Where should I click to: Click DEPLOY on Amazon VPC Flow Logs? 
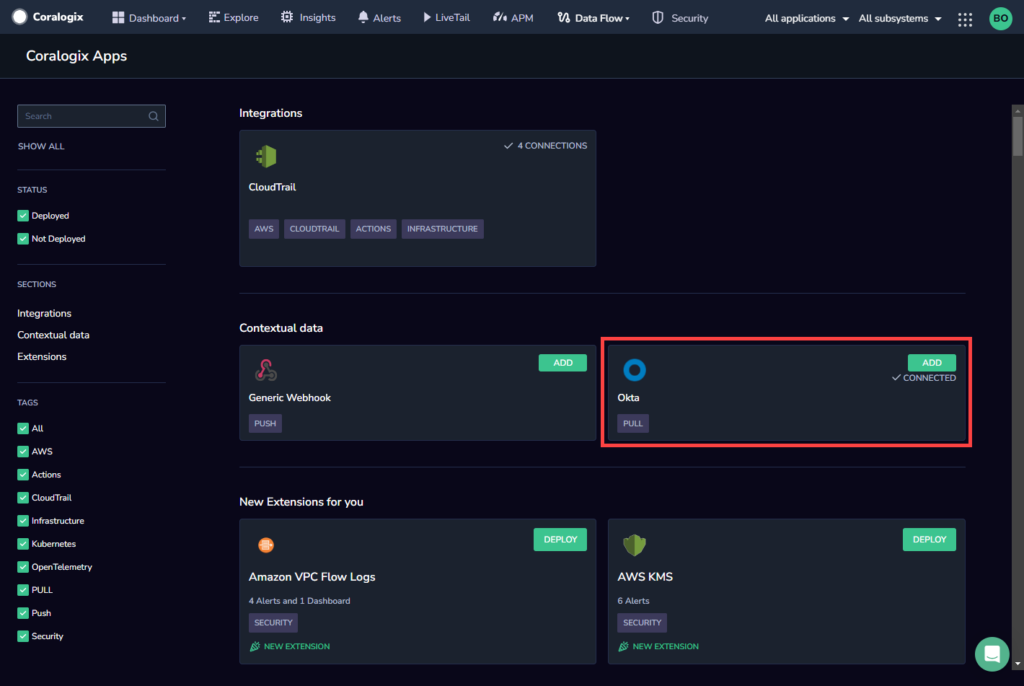[560, 540]
